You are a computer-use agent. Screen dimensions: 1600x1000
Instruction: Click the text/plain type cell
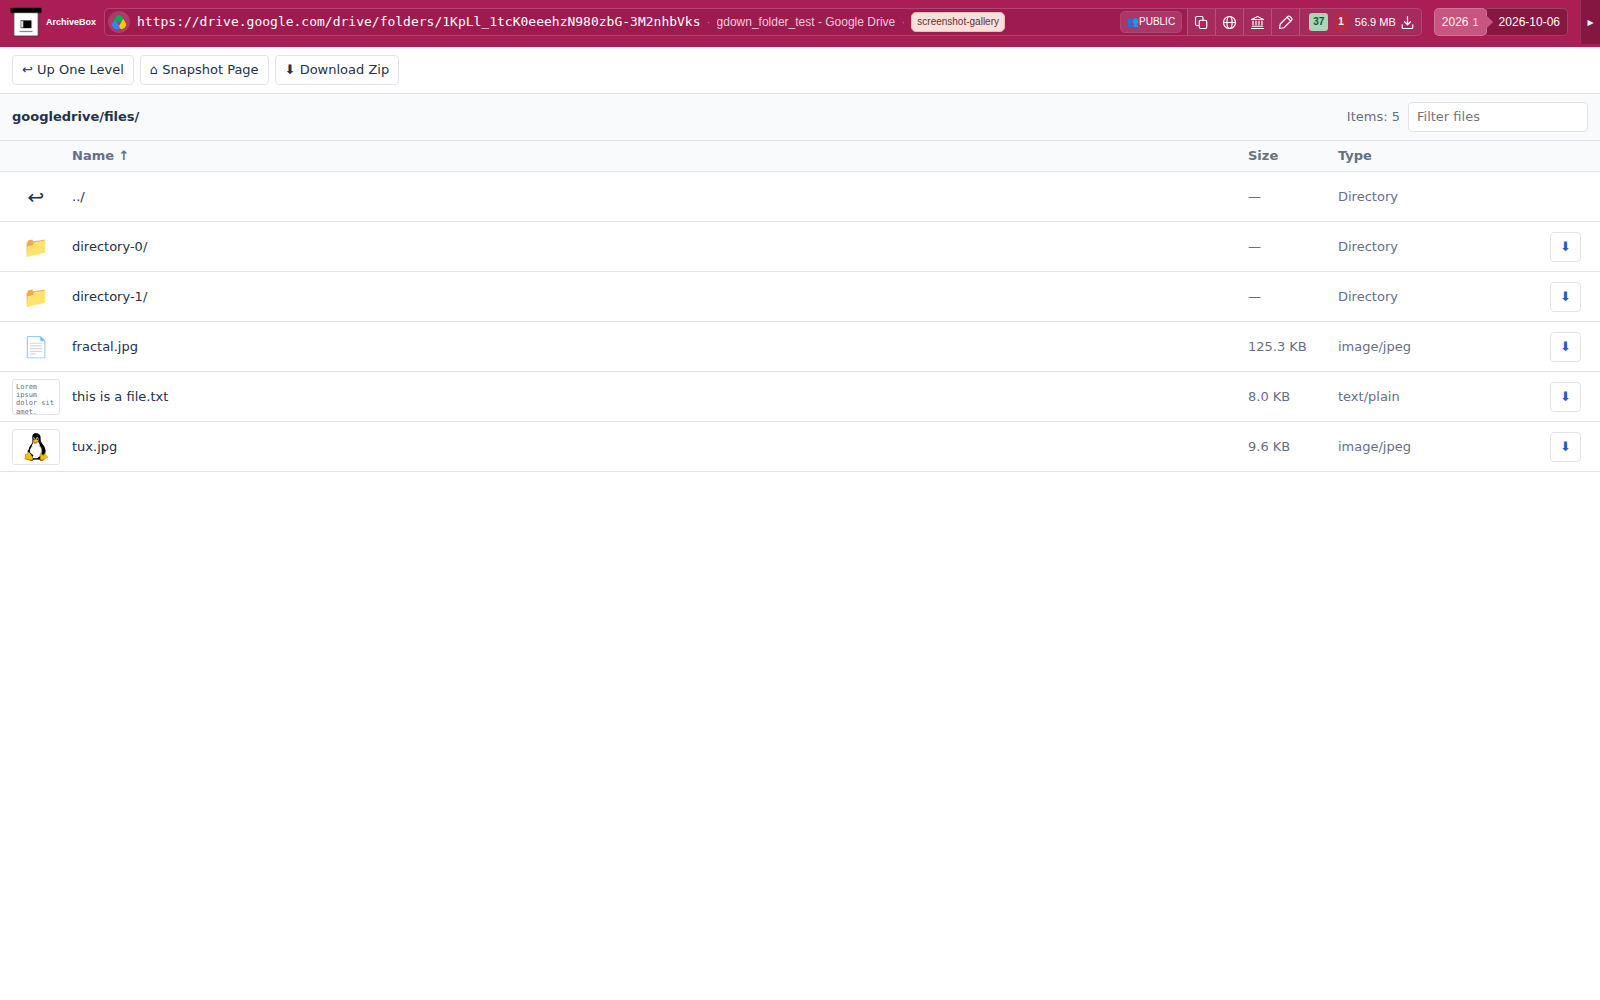coord(1369,397)
